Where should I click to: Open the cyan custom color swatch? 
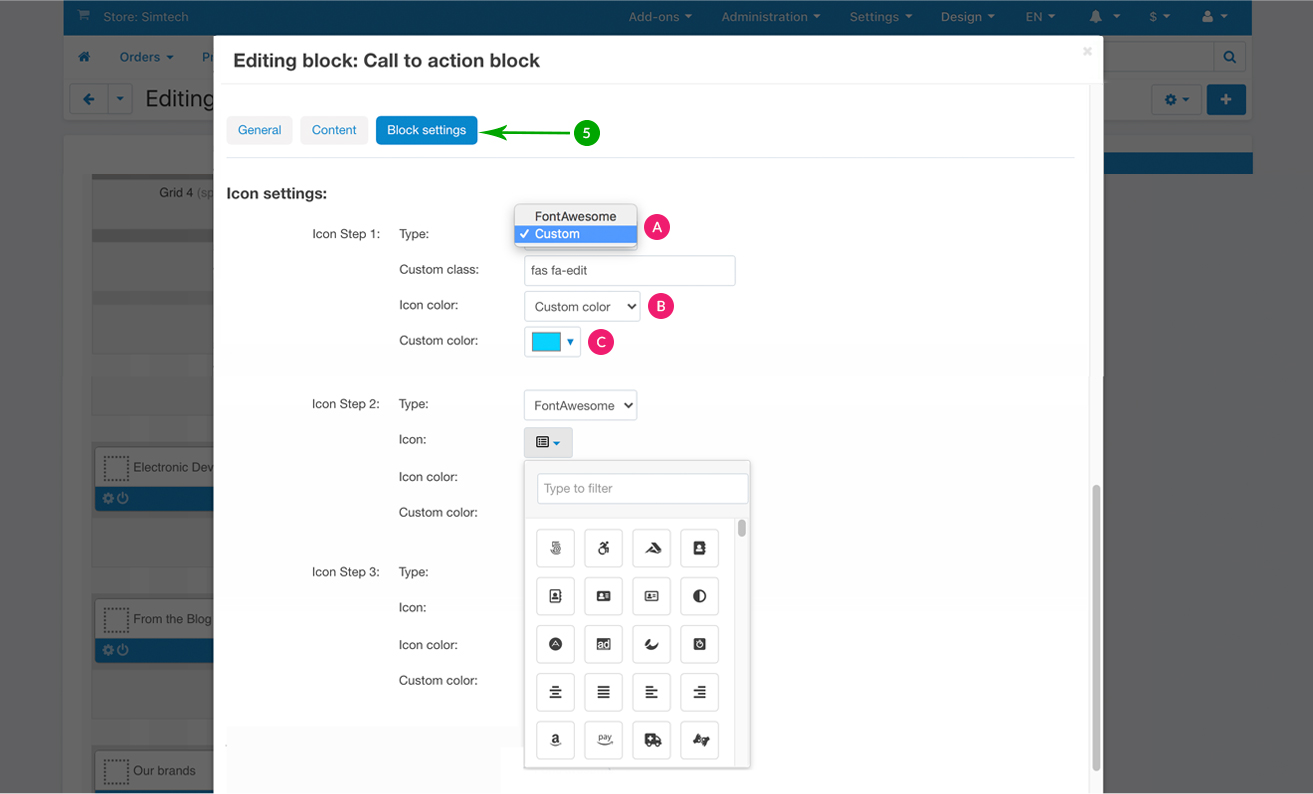[552, 342]
